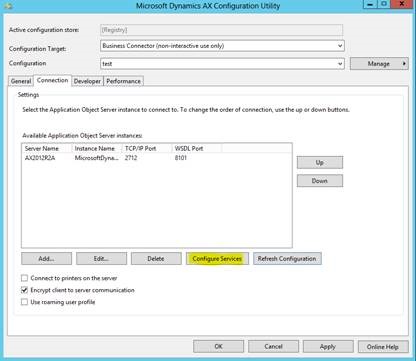Move instance Down in the list

320,181
